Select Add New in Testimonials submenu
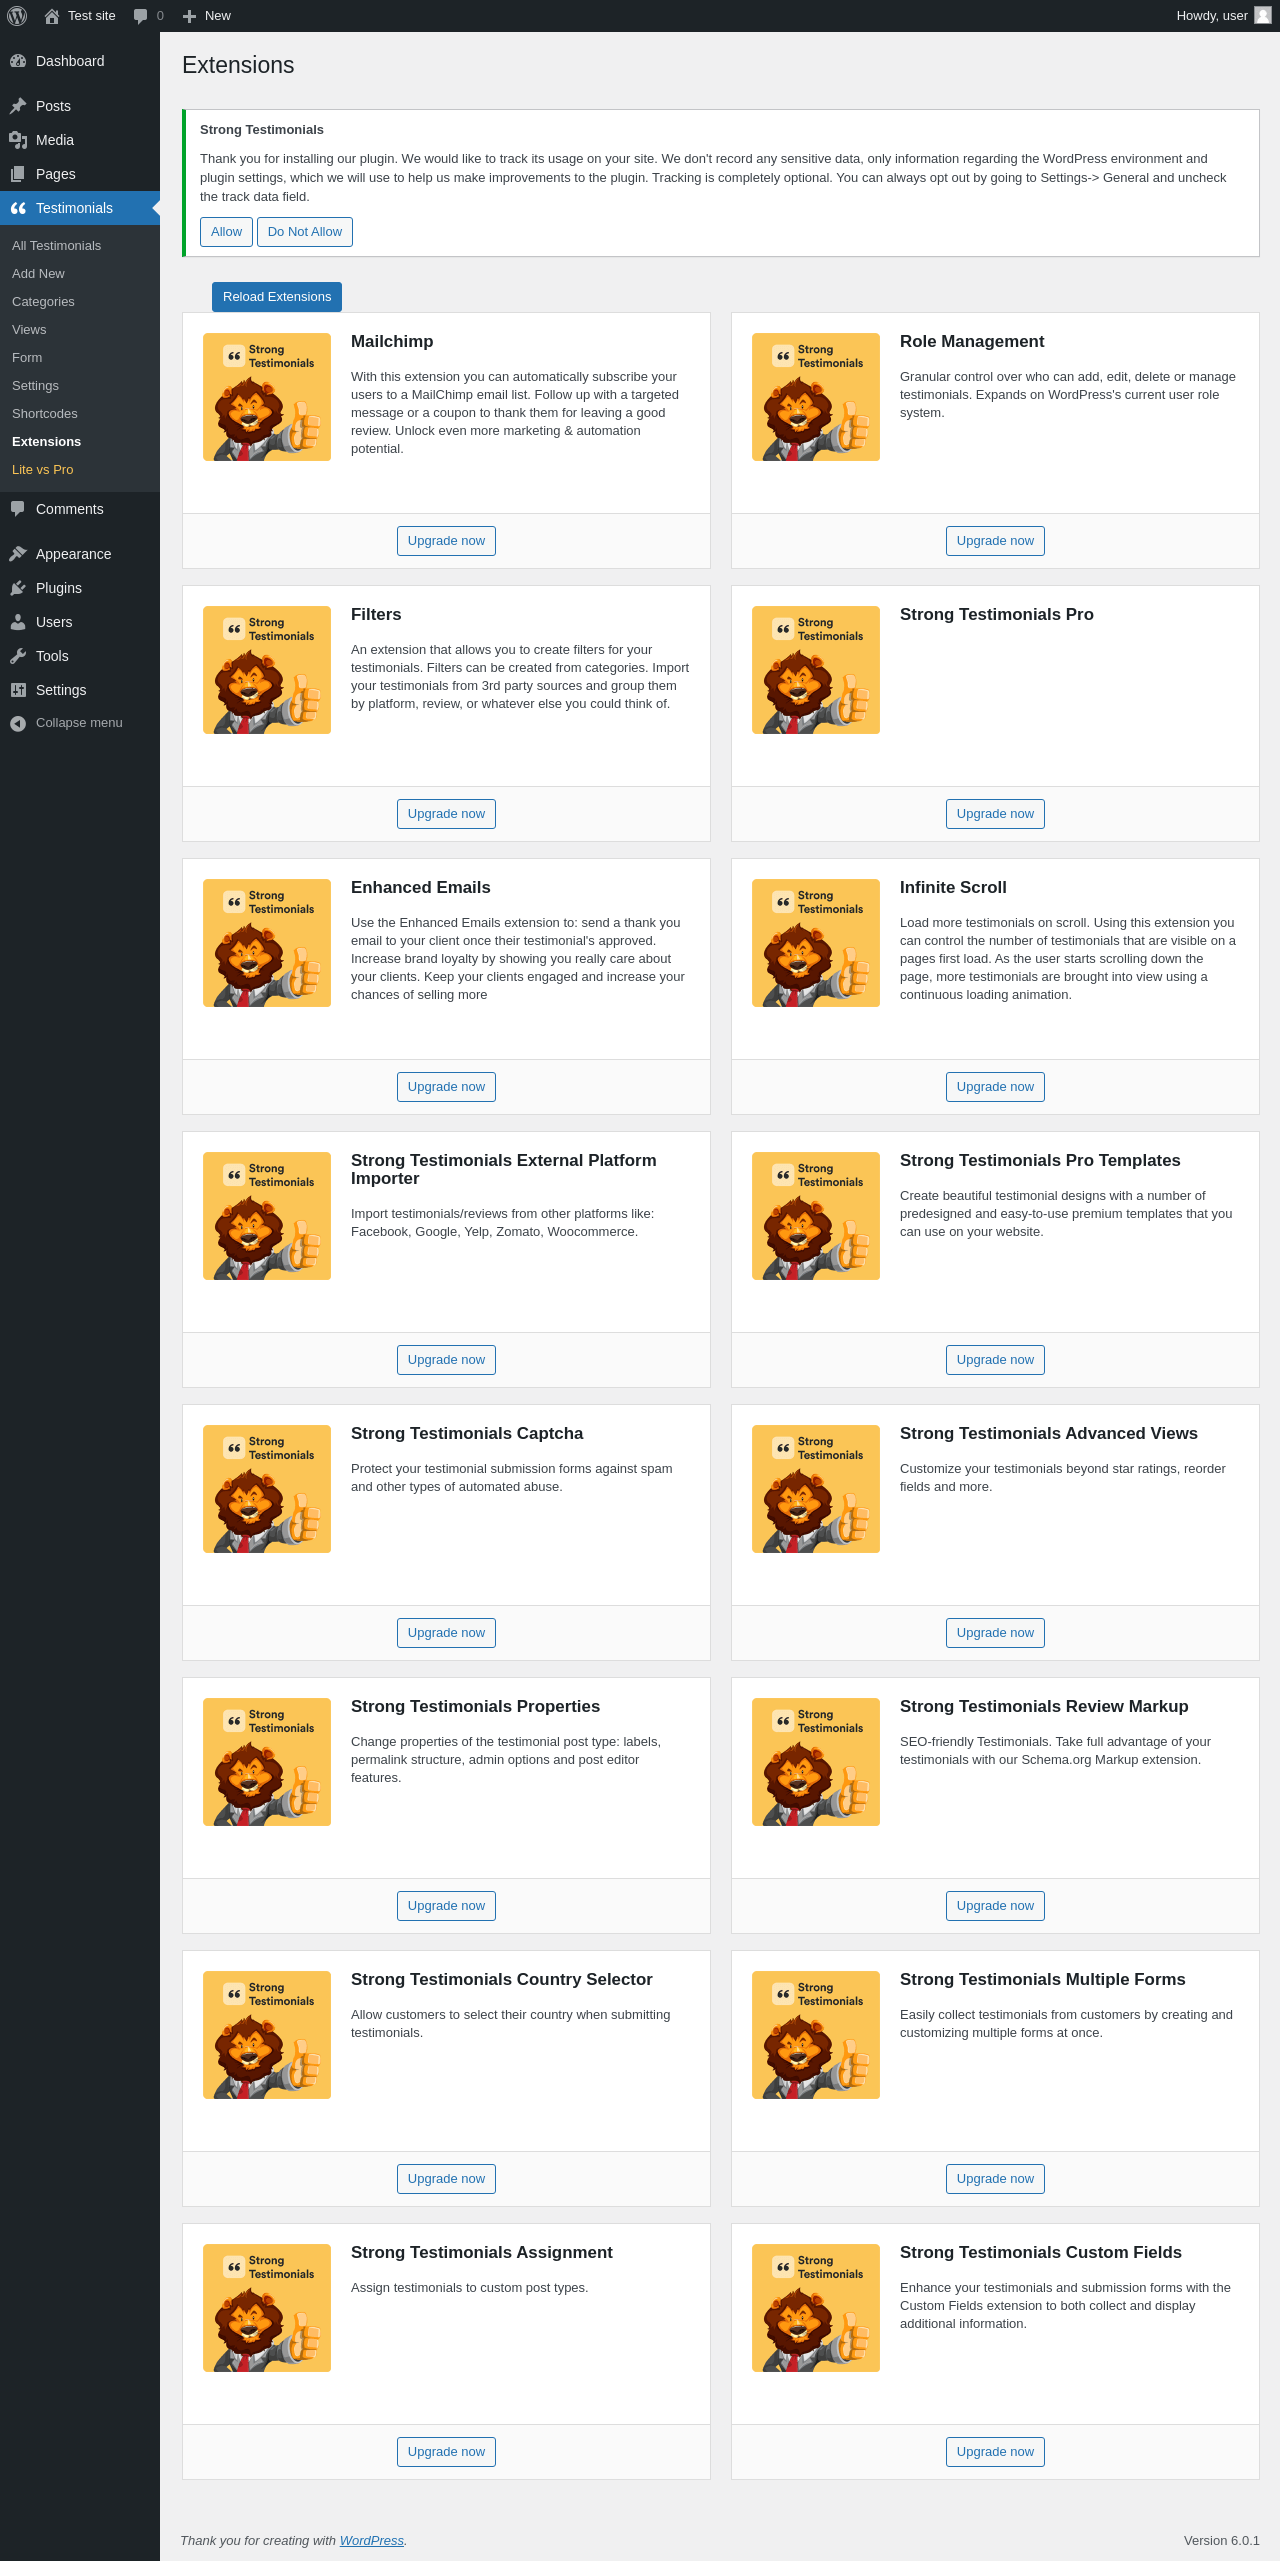The image size is (1280, 2561). pos(38,274)
